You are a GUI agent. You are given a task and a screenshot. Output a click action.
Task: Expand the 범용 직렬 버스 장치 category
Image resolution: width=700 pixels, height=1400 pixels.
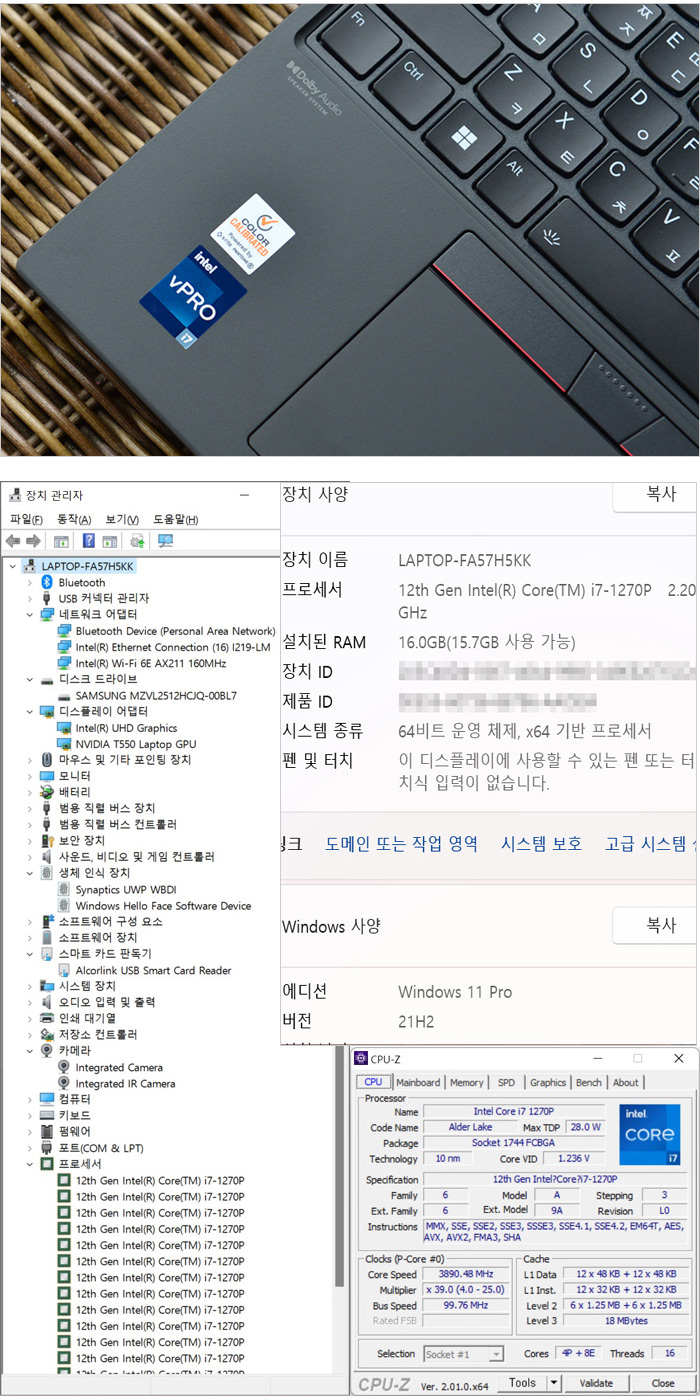pos(30,808)
